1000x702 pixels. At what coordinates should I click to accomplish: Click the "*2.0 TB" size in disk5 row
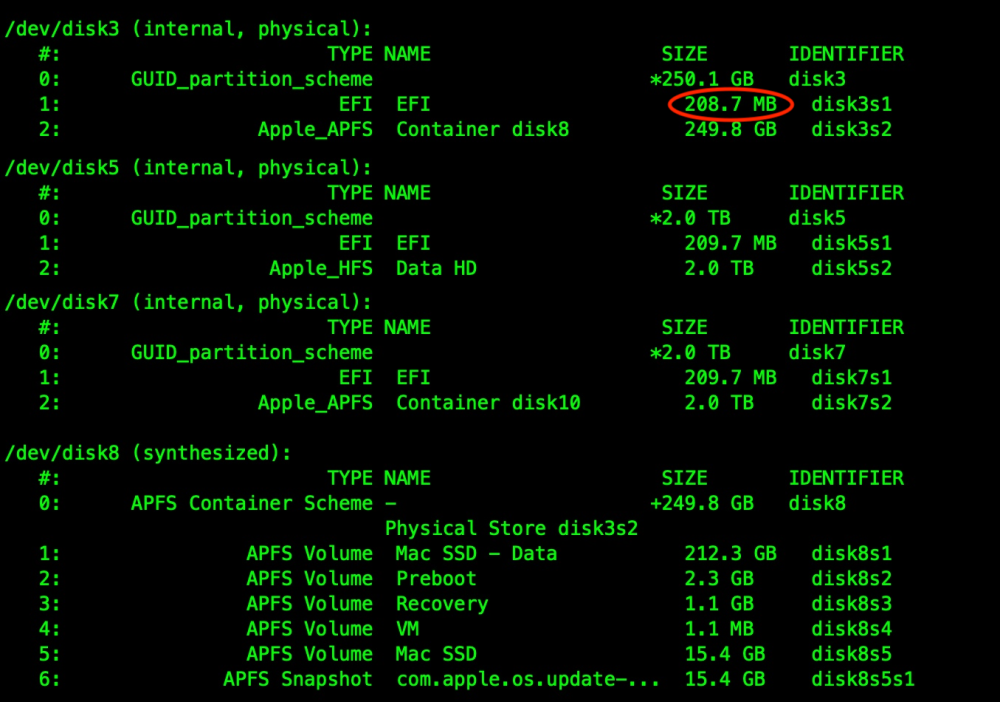pyautogui.click(x=690, y=218)
